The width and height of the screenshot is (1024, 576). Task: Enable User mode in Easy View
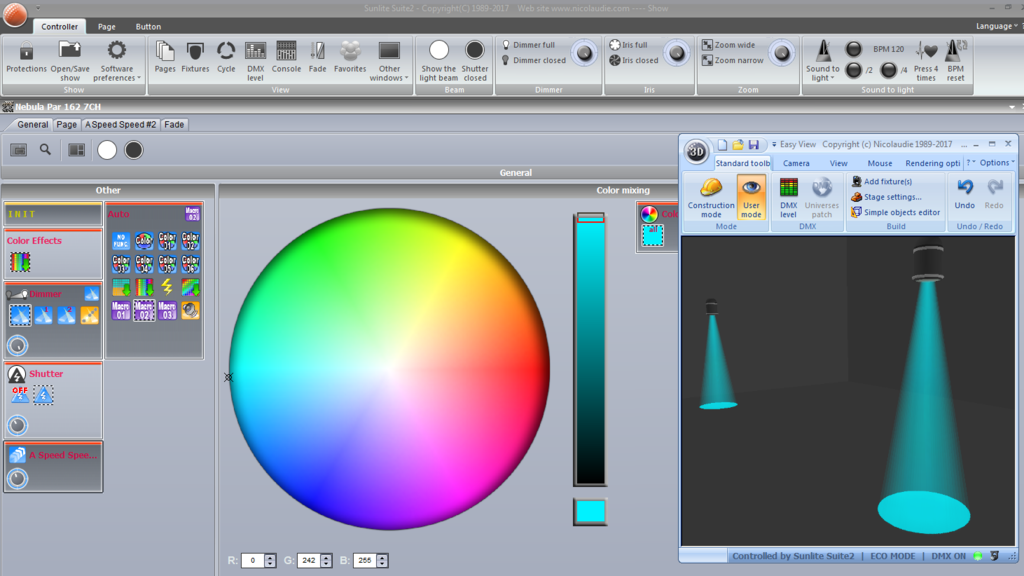tap(751, 197)
